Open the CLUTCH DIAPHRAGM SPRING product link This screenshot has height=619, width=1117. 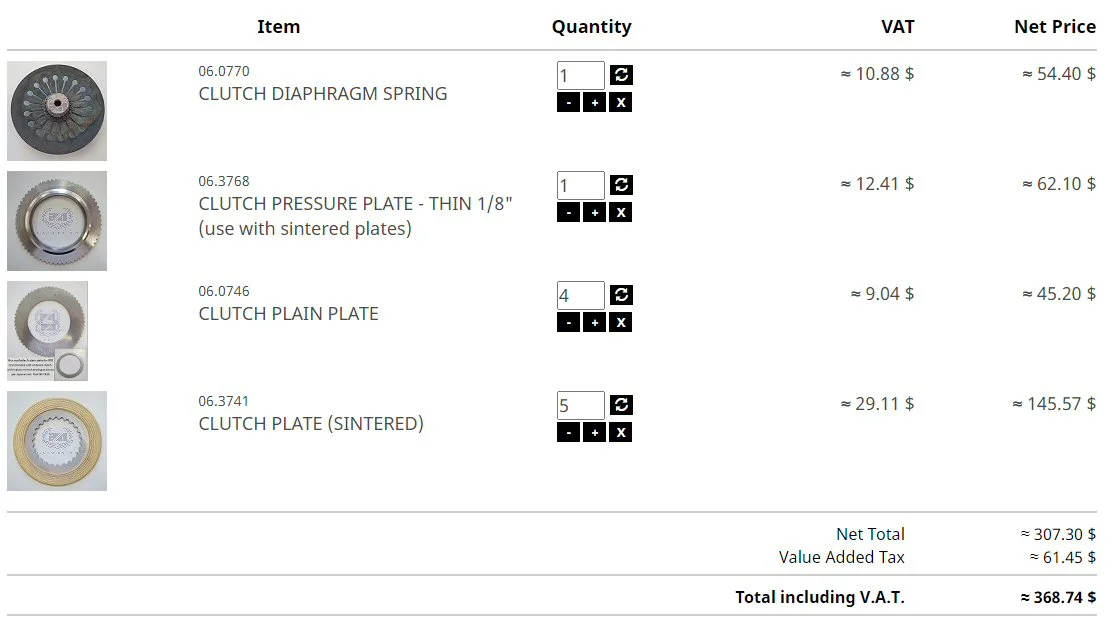[322, 94]
